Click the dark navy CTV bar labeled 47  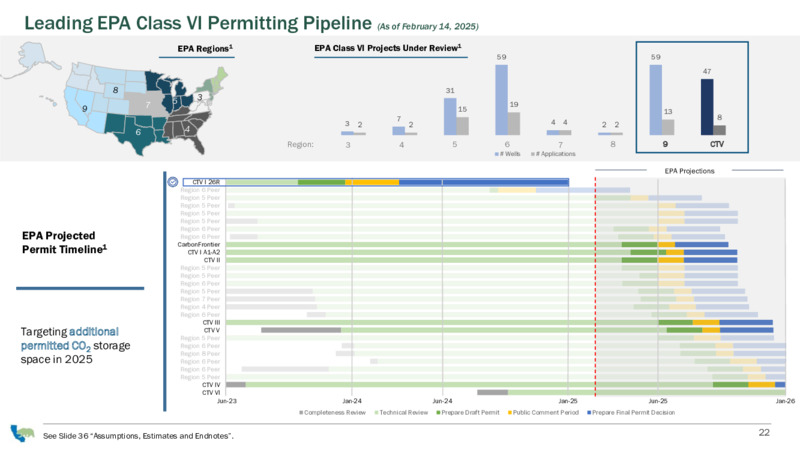[x=707, y=107]
